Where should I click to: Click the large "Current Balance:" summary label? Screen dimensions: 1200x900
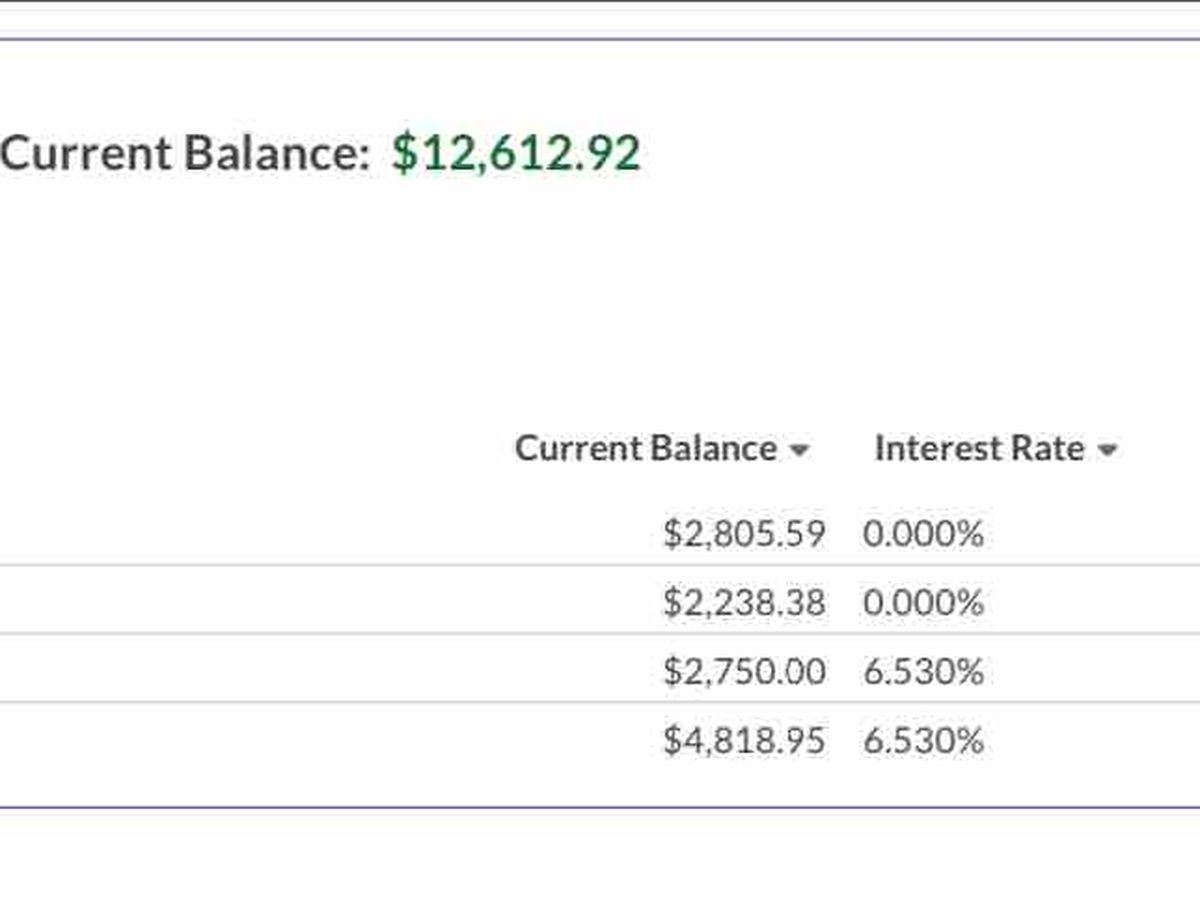click(185, 154)
